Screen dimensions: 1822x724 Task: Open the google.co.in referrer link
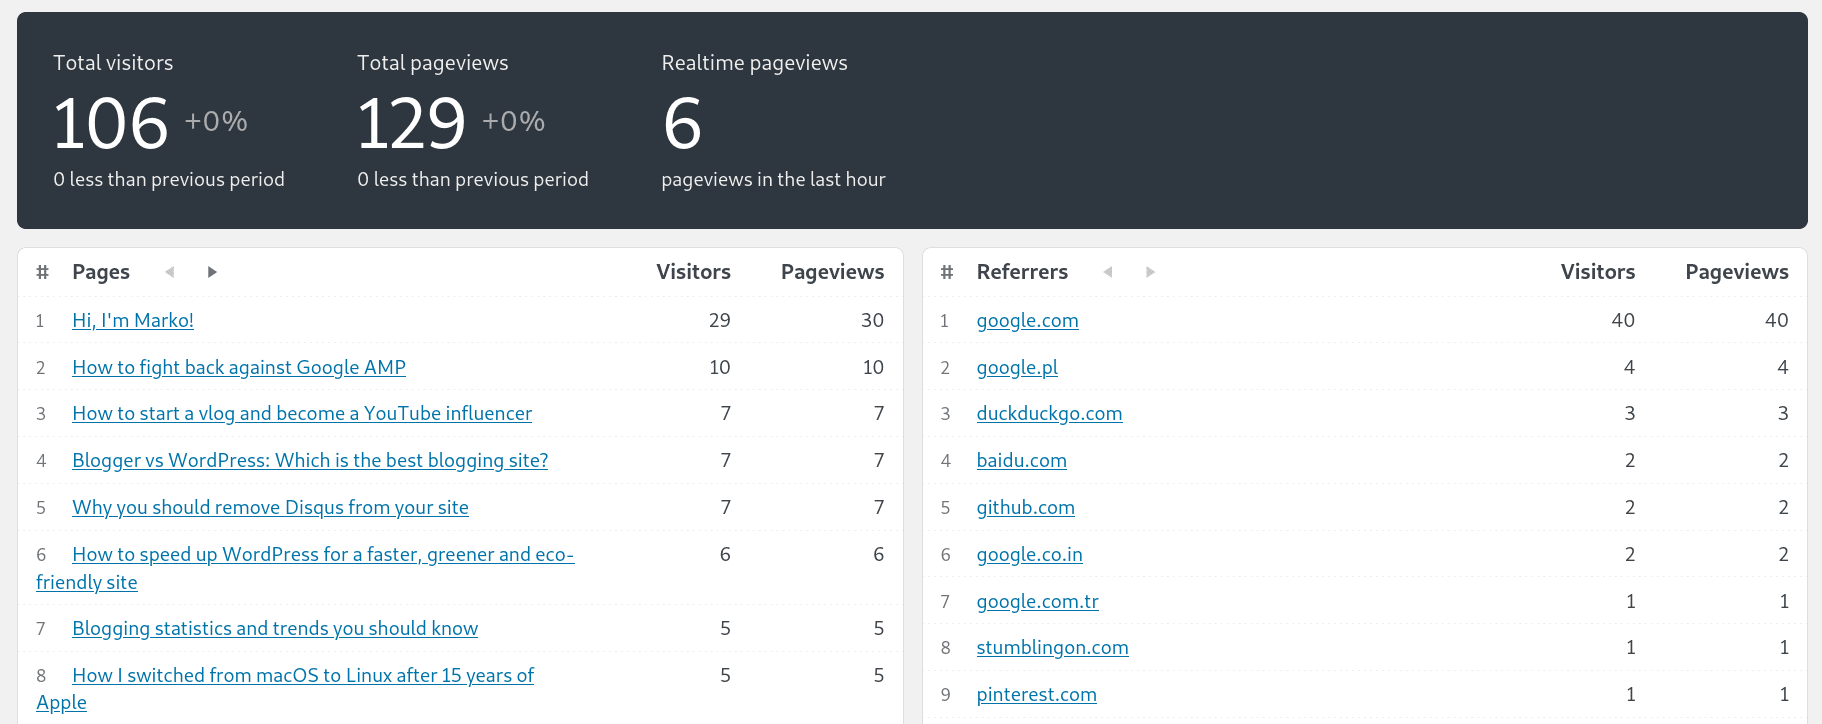click(1029, 554)
